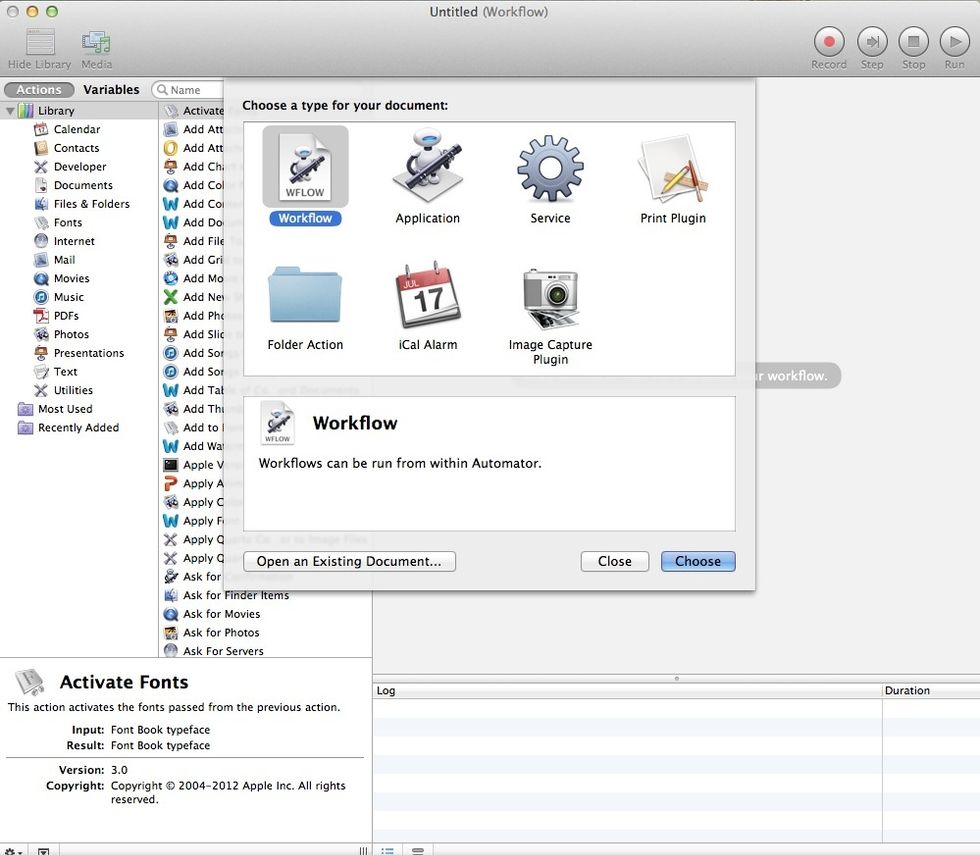Click Hide Library in the toolbar
The height and width of the screenshot is (855, 980).
pos(39,49)
